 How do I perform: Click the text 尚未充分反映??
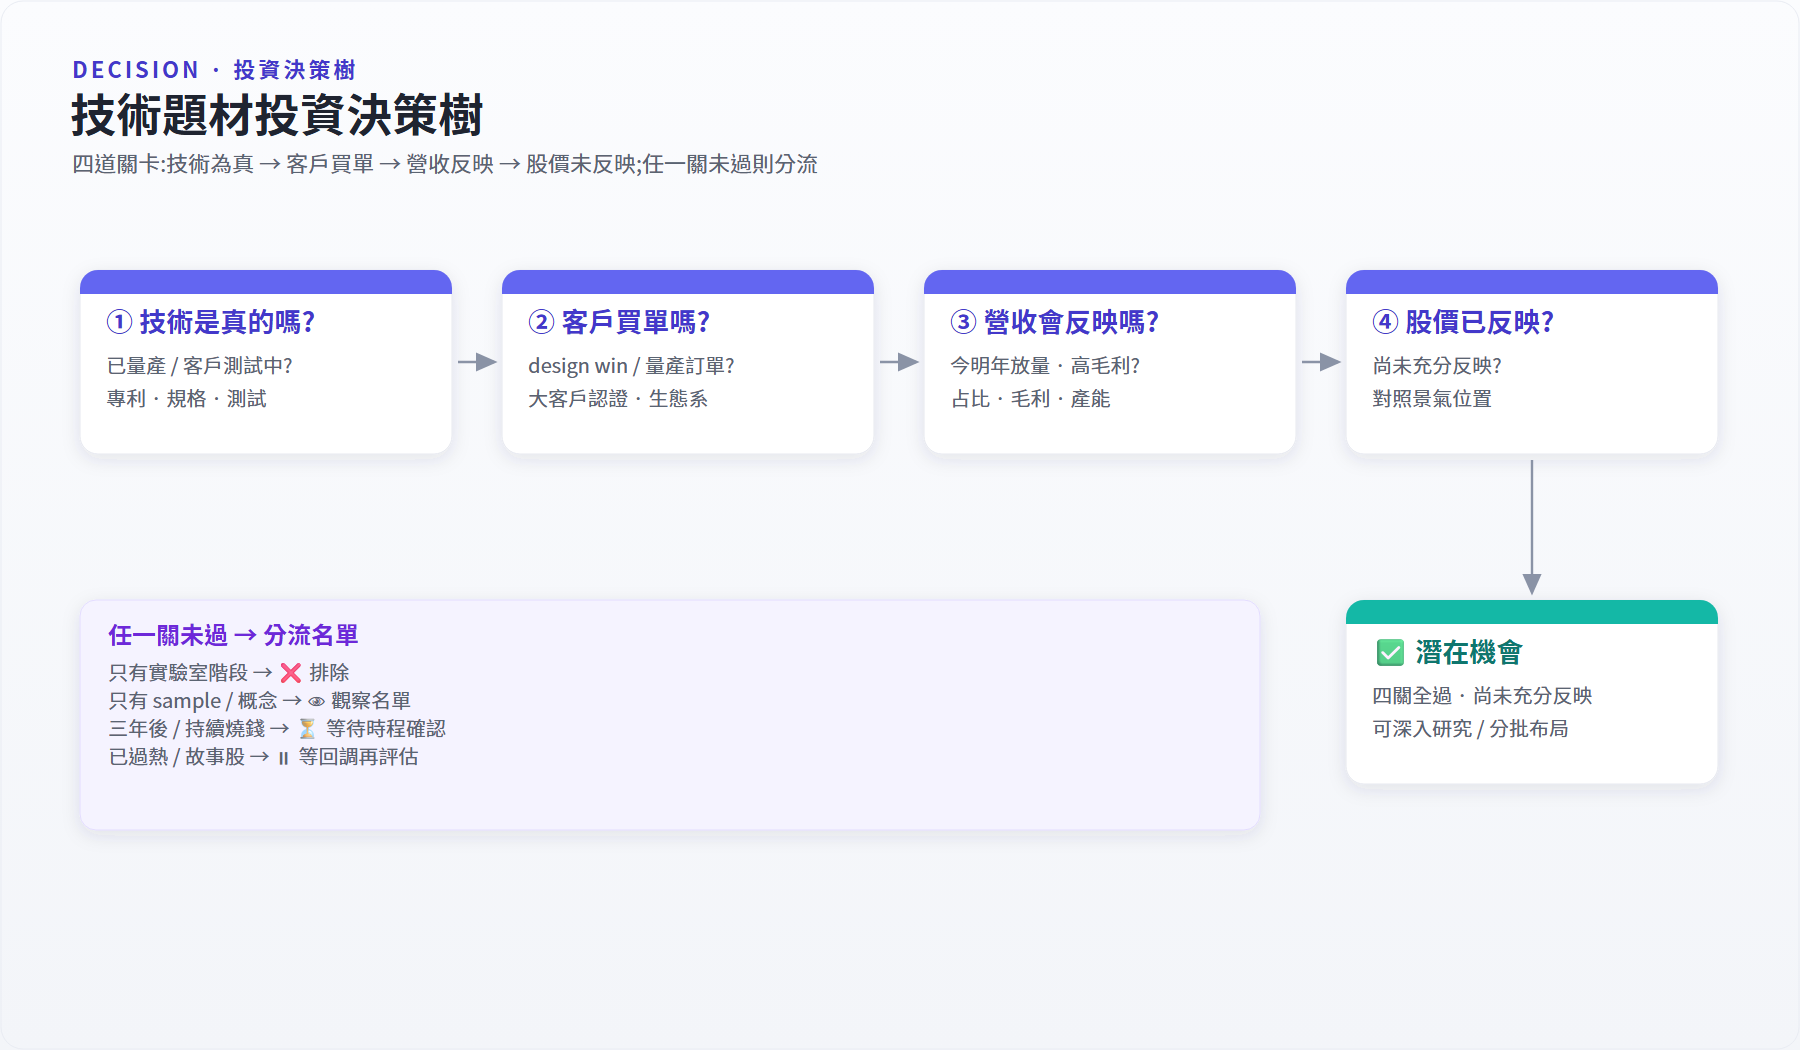tap(1437, 366)
